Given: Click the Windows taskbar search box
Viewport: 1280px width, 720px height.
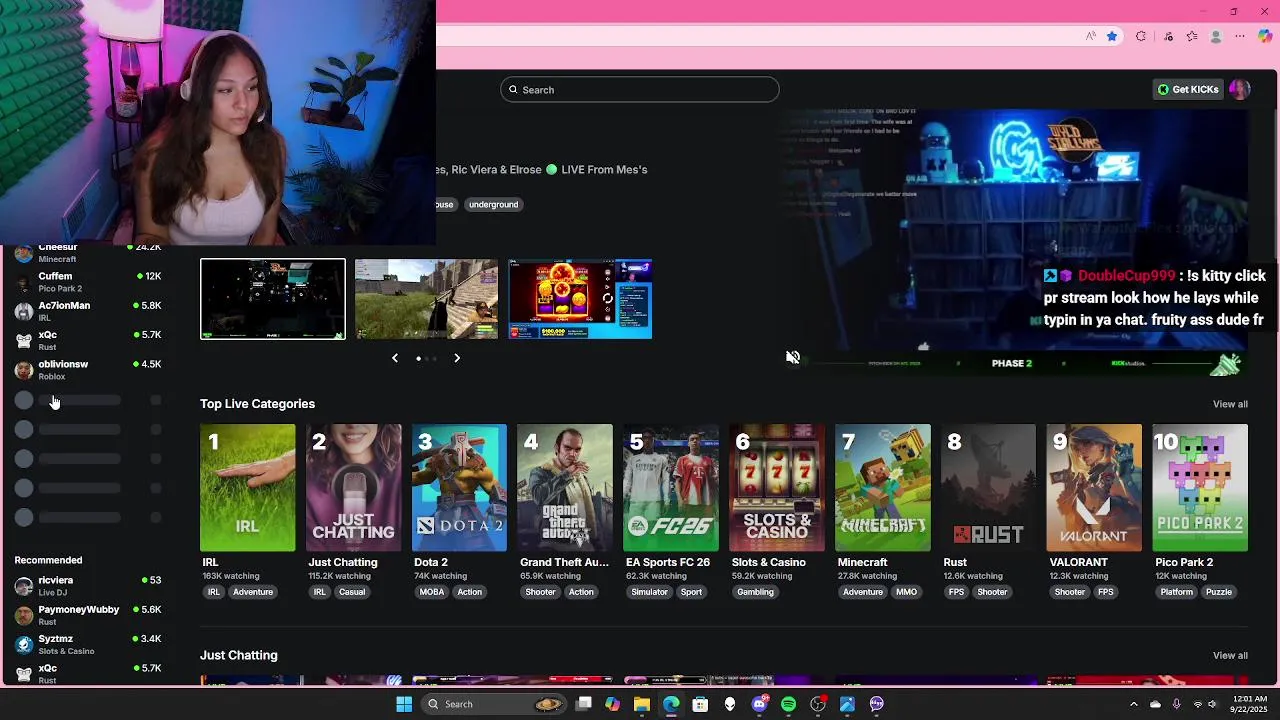Looking at the screenshot, I should [494, 704].
